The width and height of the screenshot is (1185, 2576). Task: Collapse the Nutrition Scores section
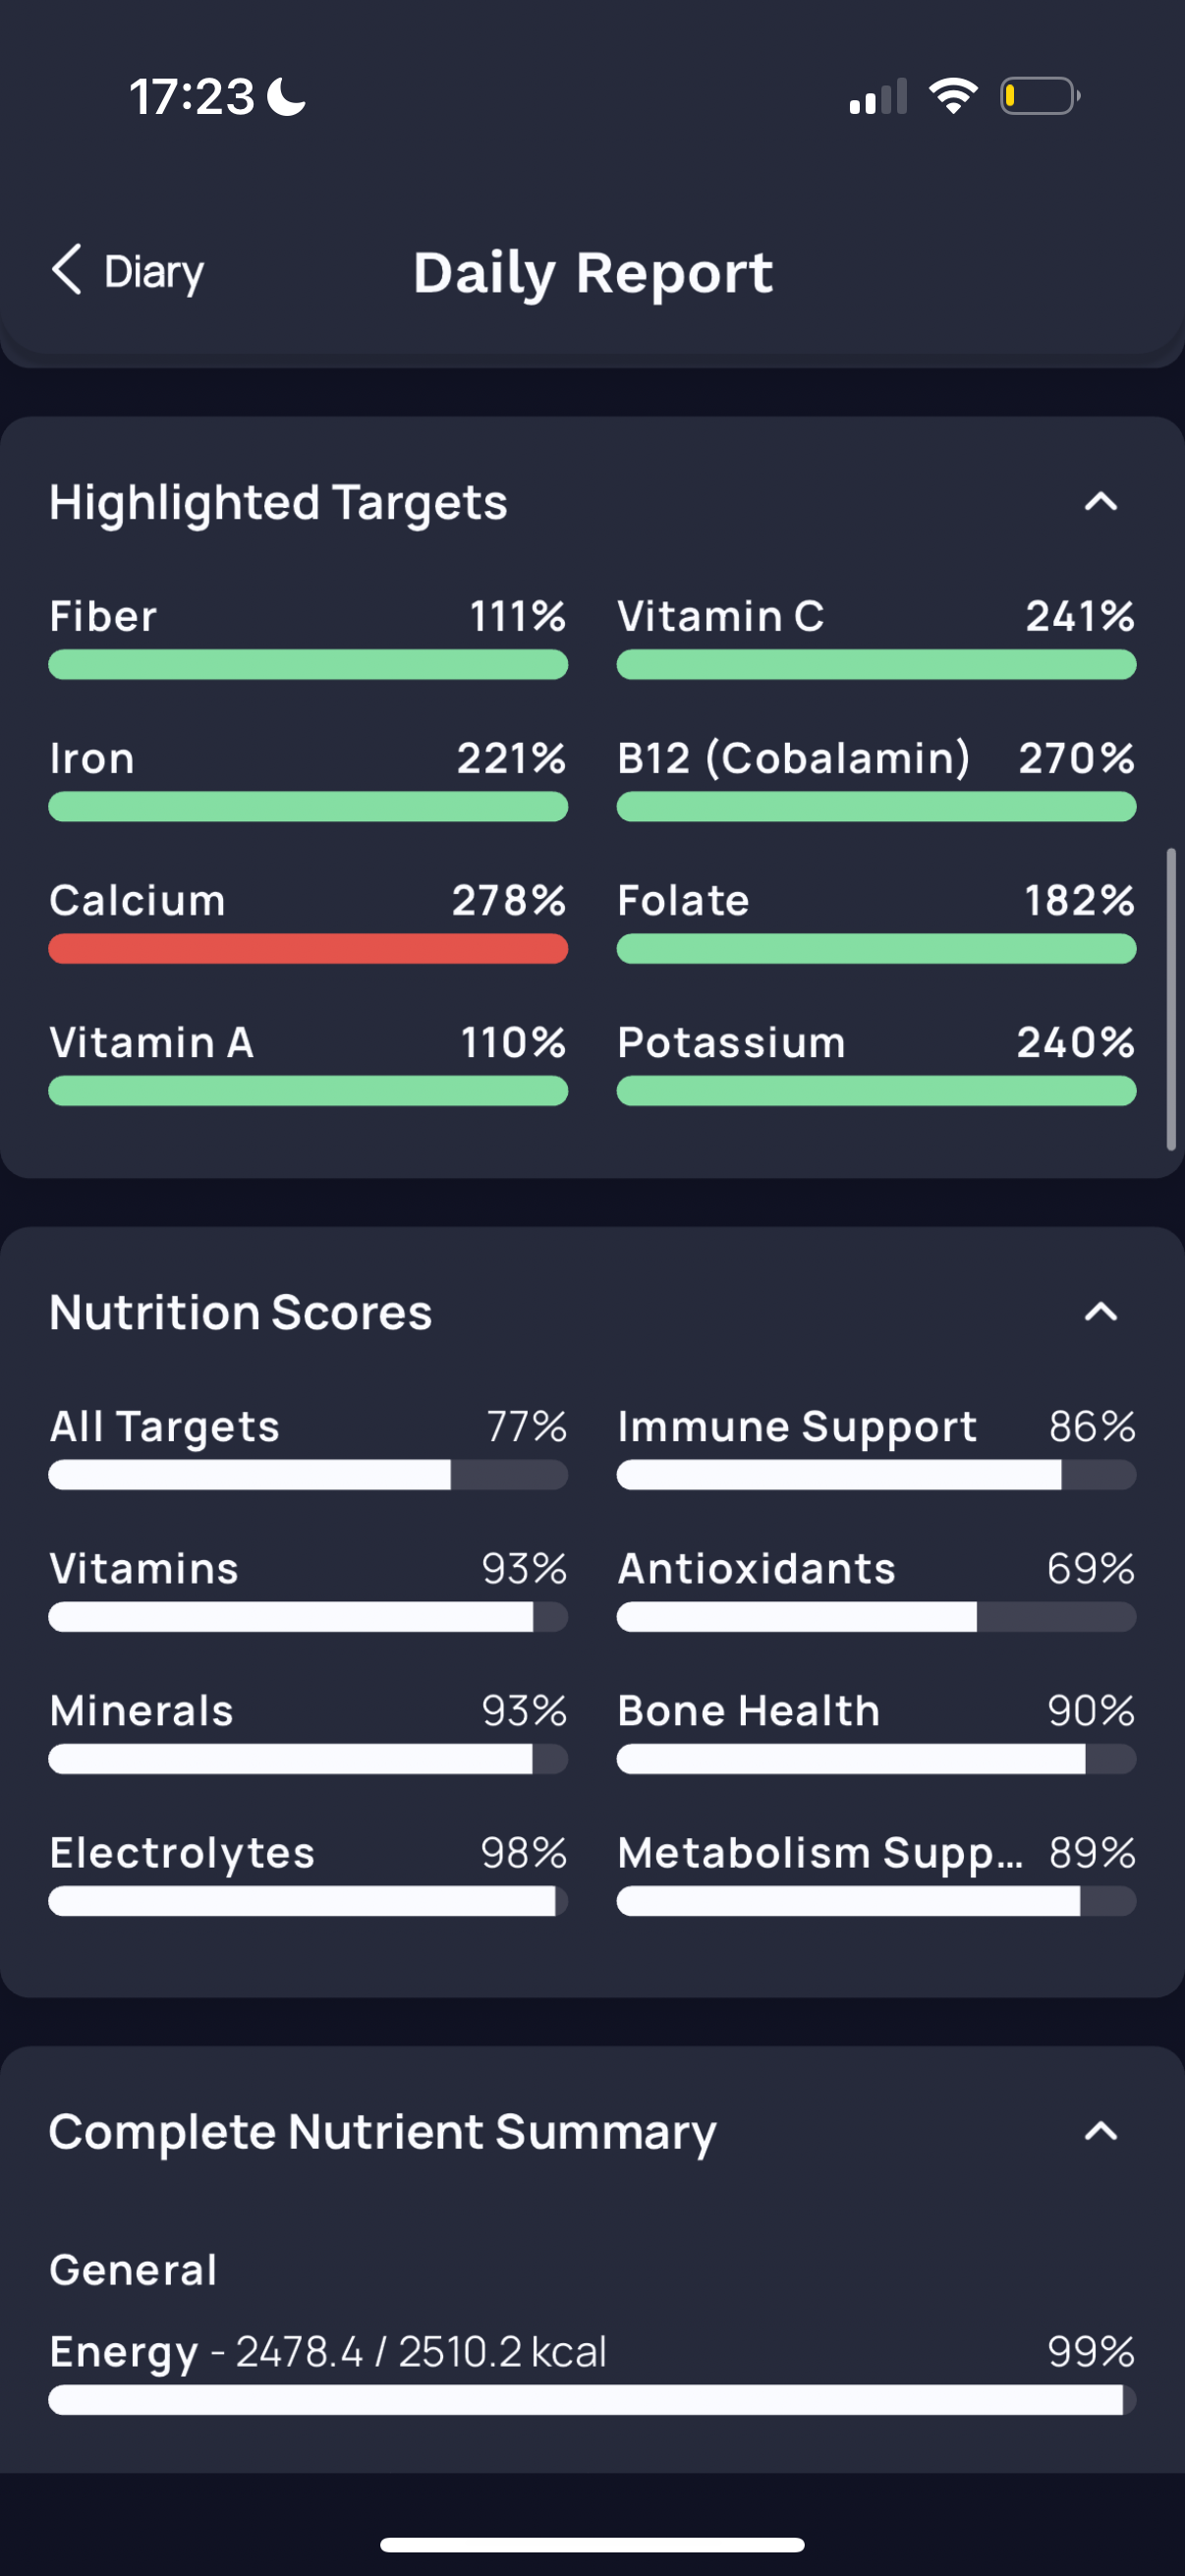[1100, 1312]
